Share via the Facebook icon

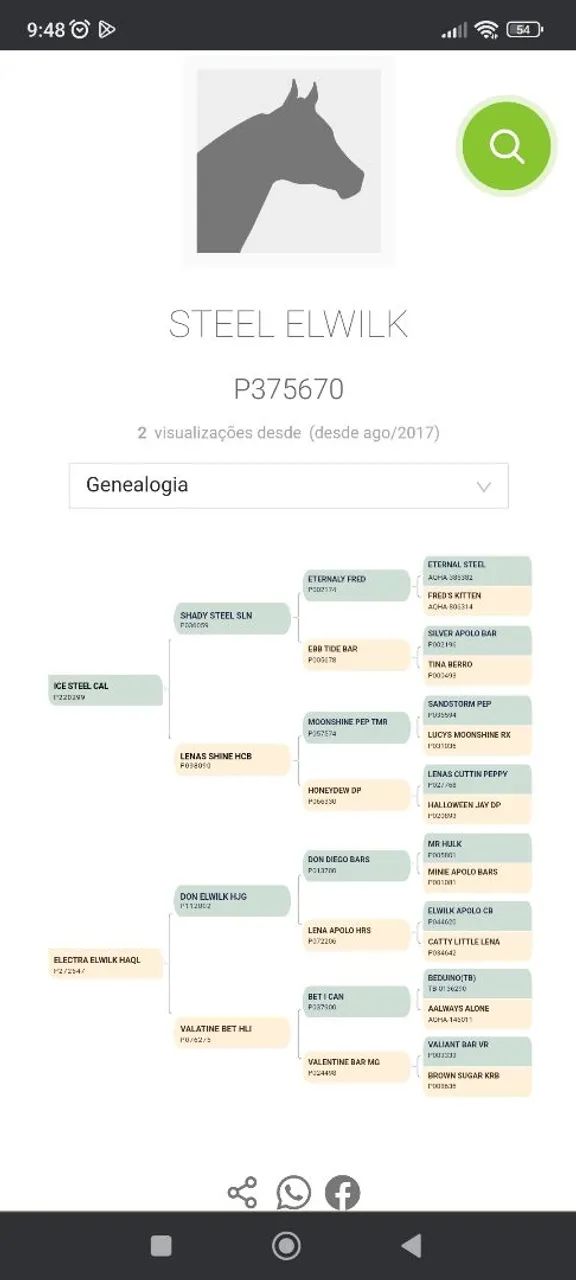[x=342, y=1193]
